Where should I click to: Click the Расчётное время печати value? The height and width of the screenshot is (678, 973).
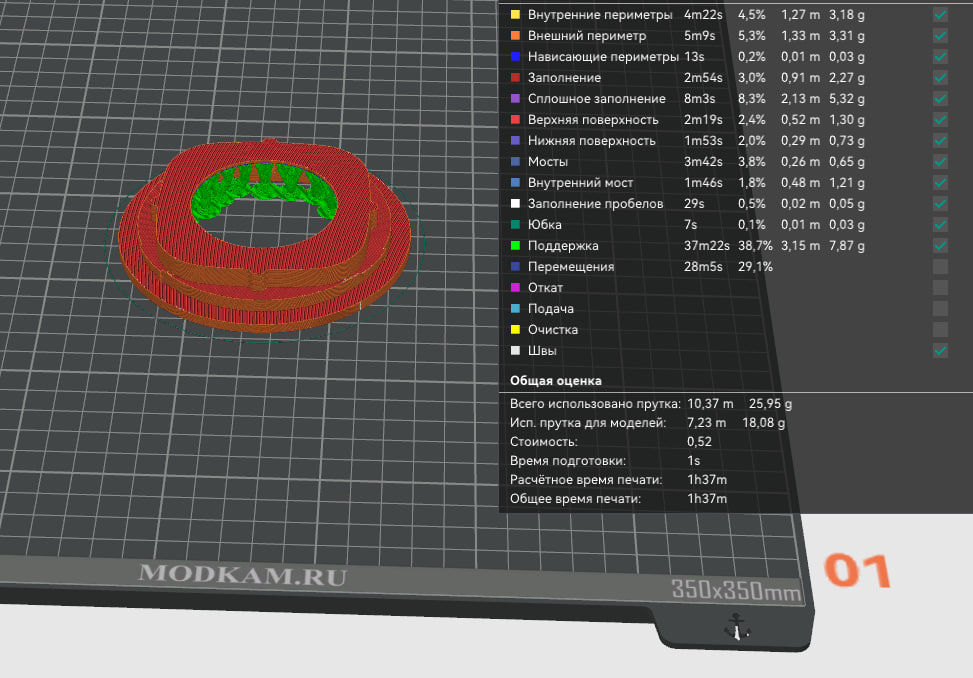pos(707,480)
